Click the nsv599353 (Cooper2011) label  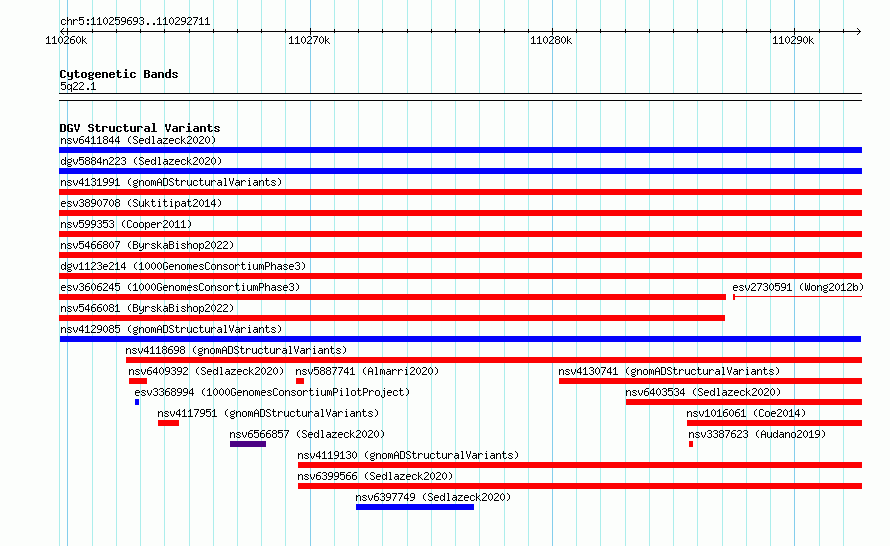126,224
